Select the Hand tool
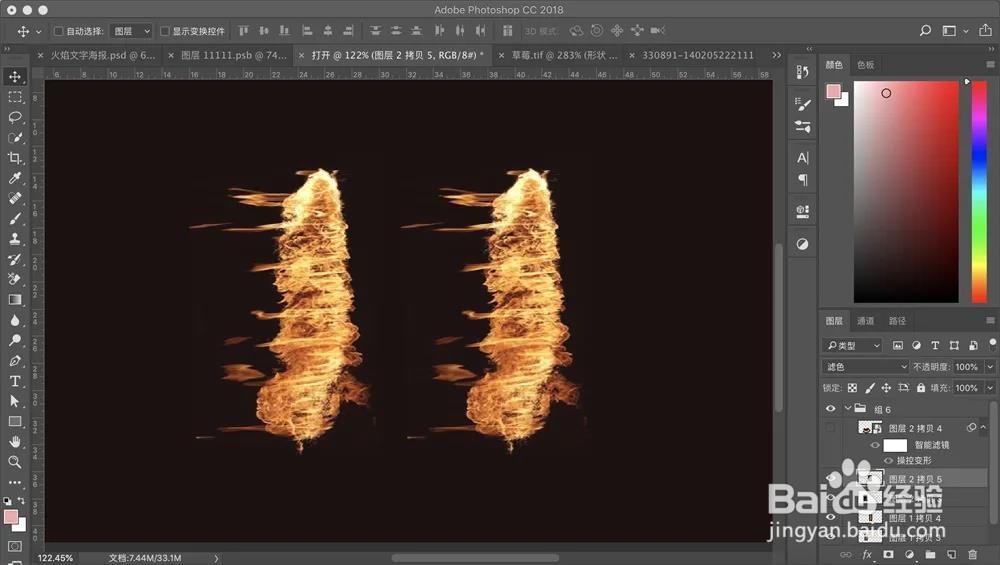 click(x=15, y=442)
